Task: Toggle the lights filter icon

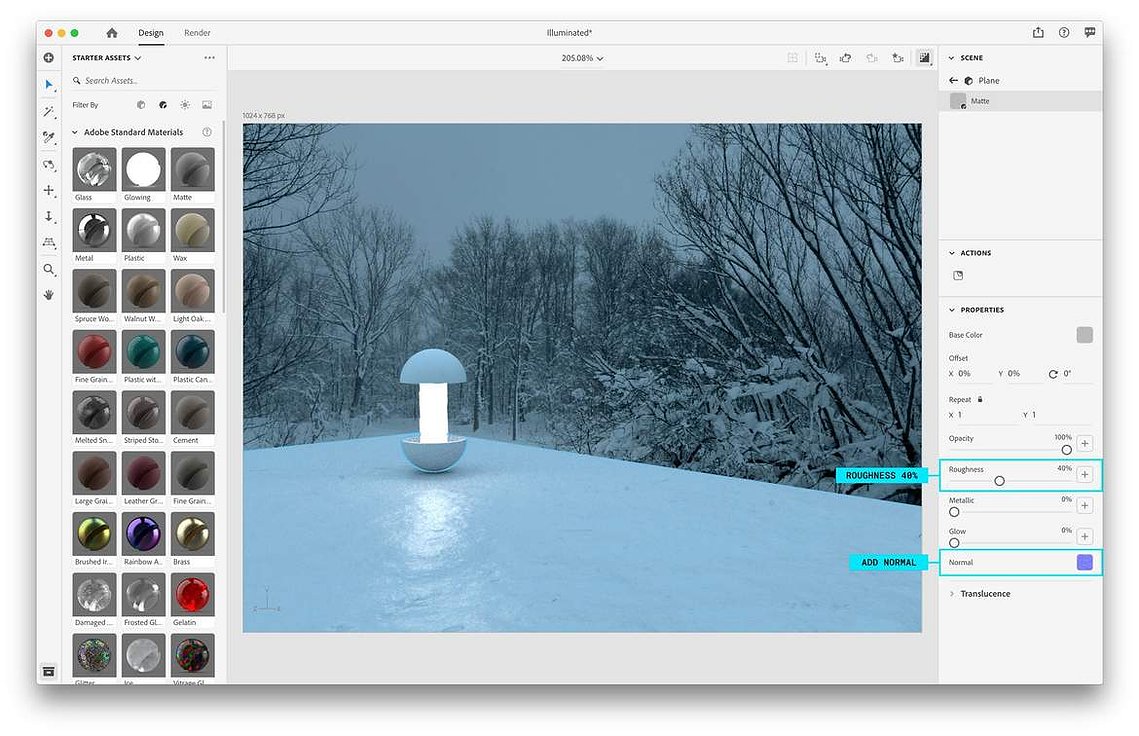Action: click(x=185, y=105)
